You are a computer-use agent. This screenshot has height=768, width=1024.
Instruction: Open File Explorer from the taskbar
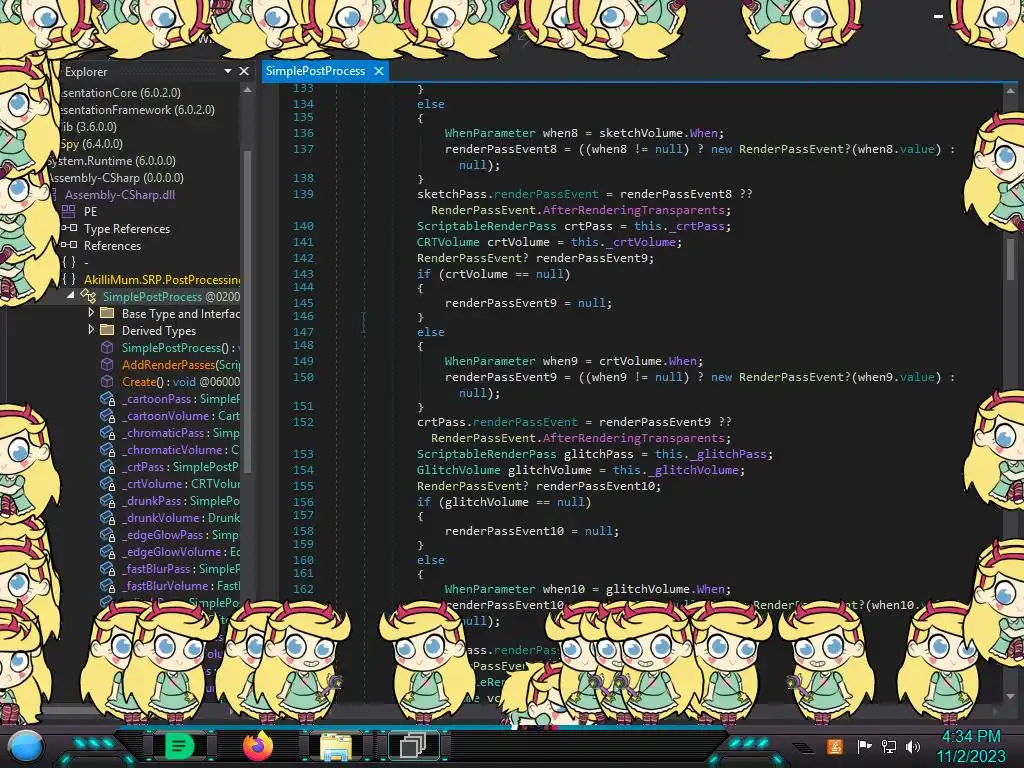click(x=336, y=746)
